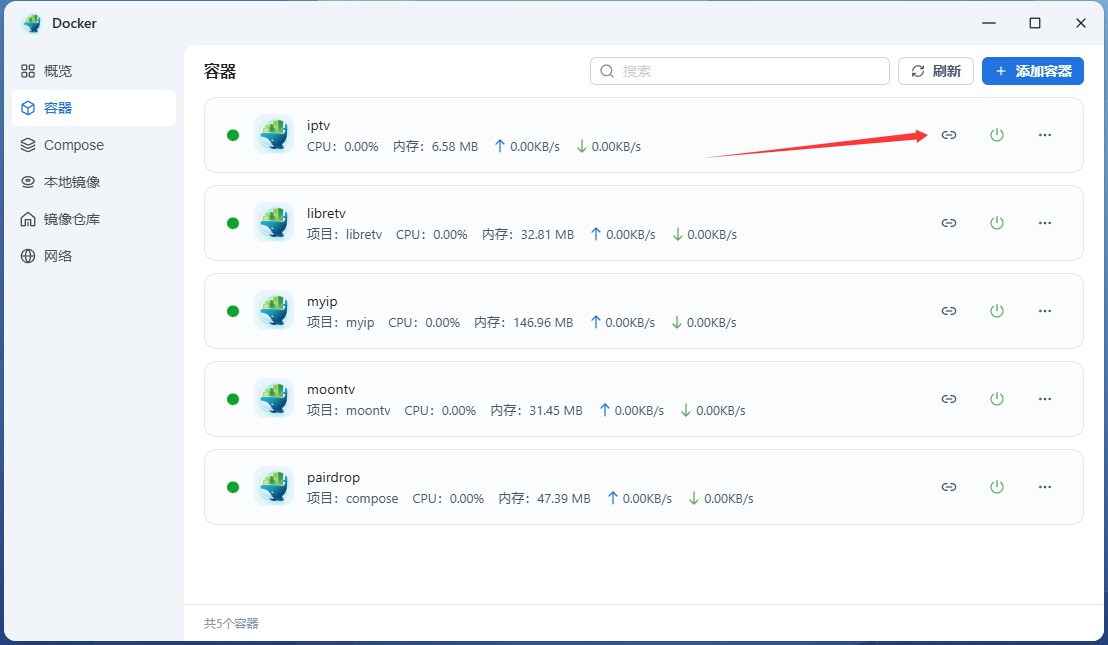
Task: Expand more options for myip container
Action: point(1044,311)
